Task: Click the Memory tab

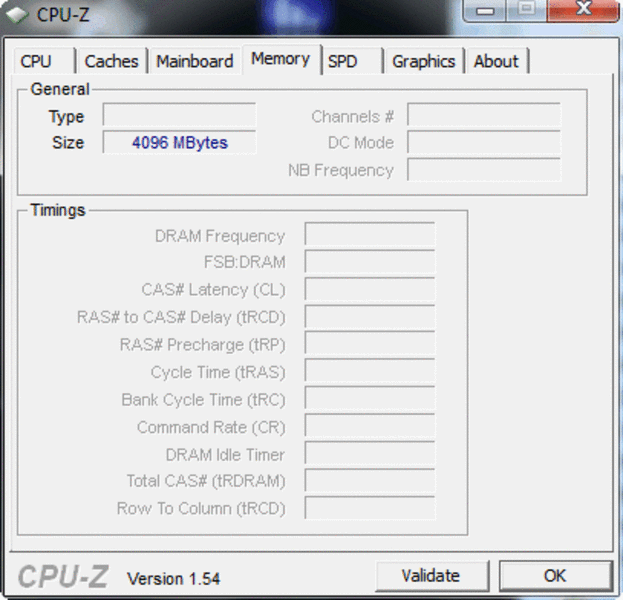Action: tap(281, 59)
